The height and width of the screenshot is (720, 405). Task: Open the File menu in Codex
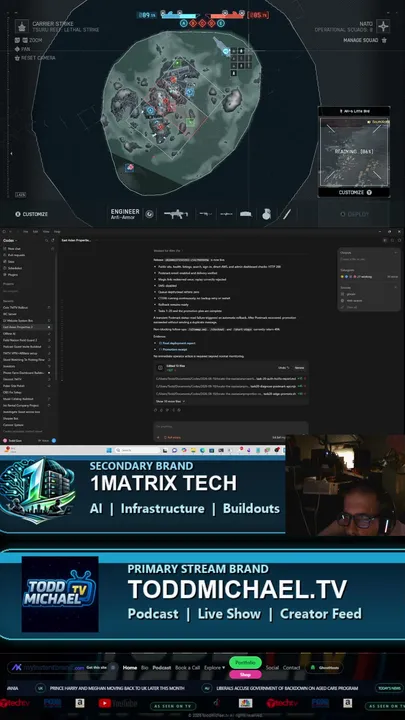point(26,231)
